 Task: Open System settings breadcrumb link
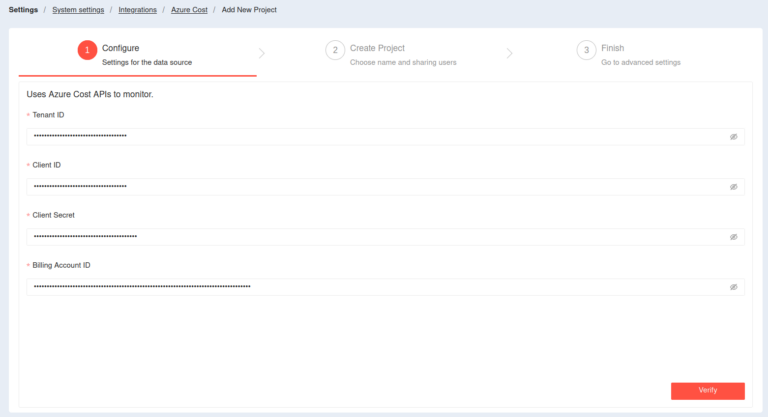[x=79, y=9]
